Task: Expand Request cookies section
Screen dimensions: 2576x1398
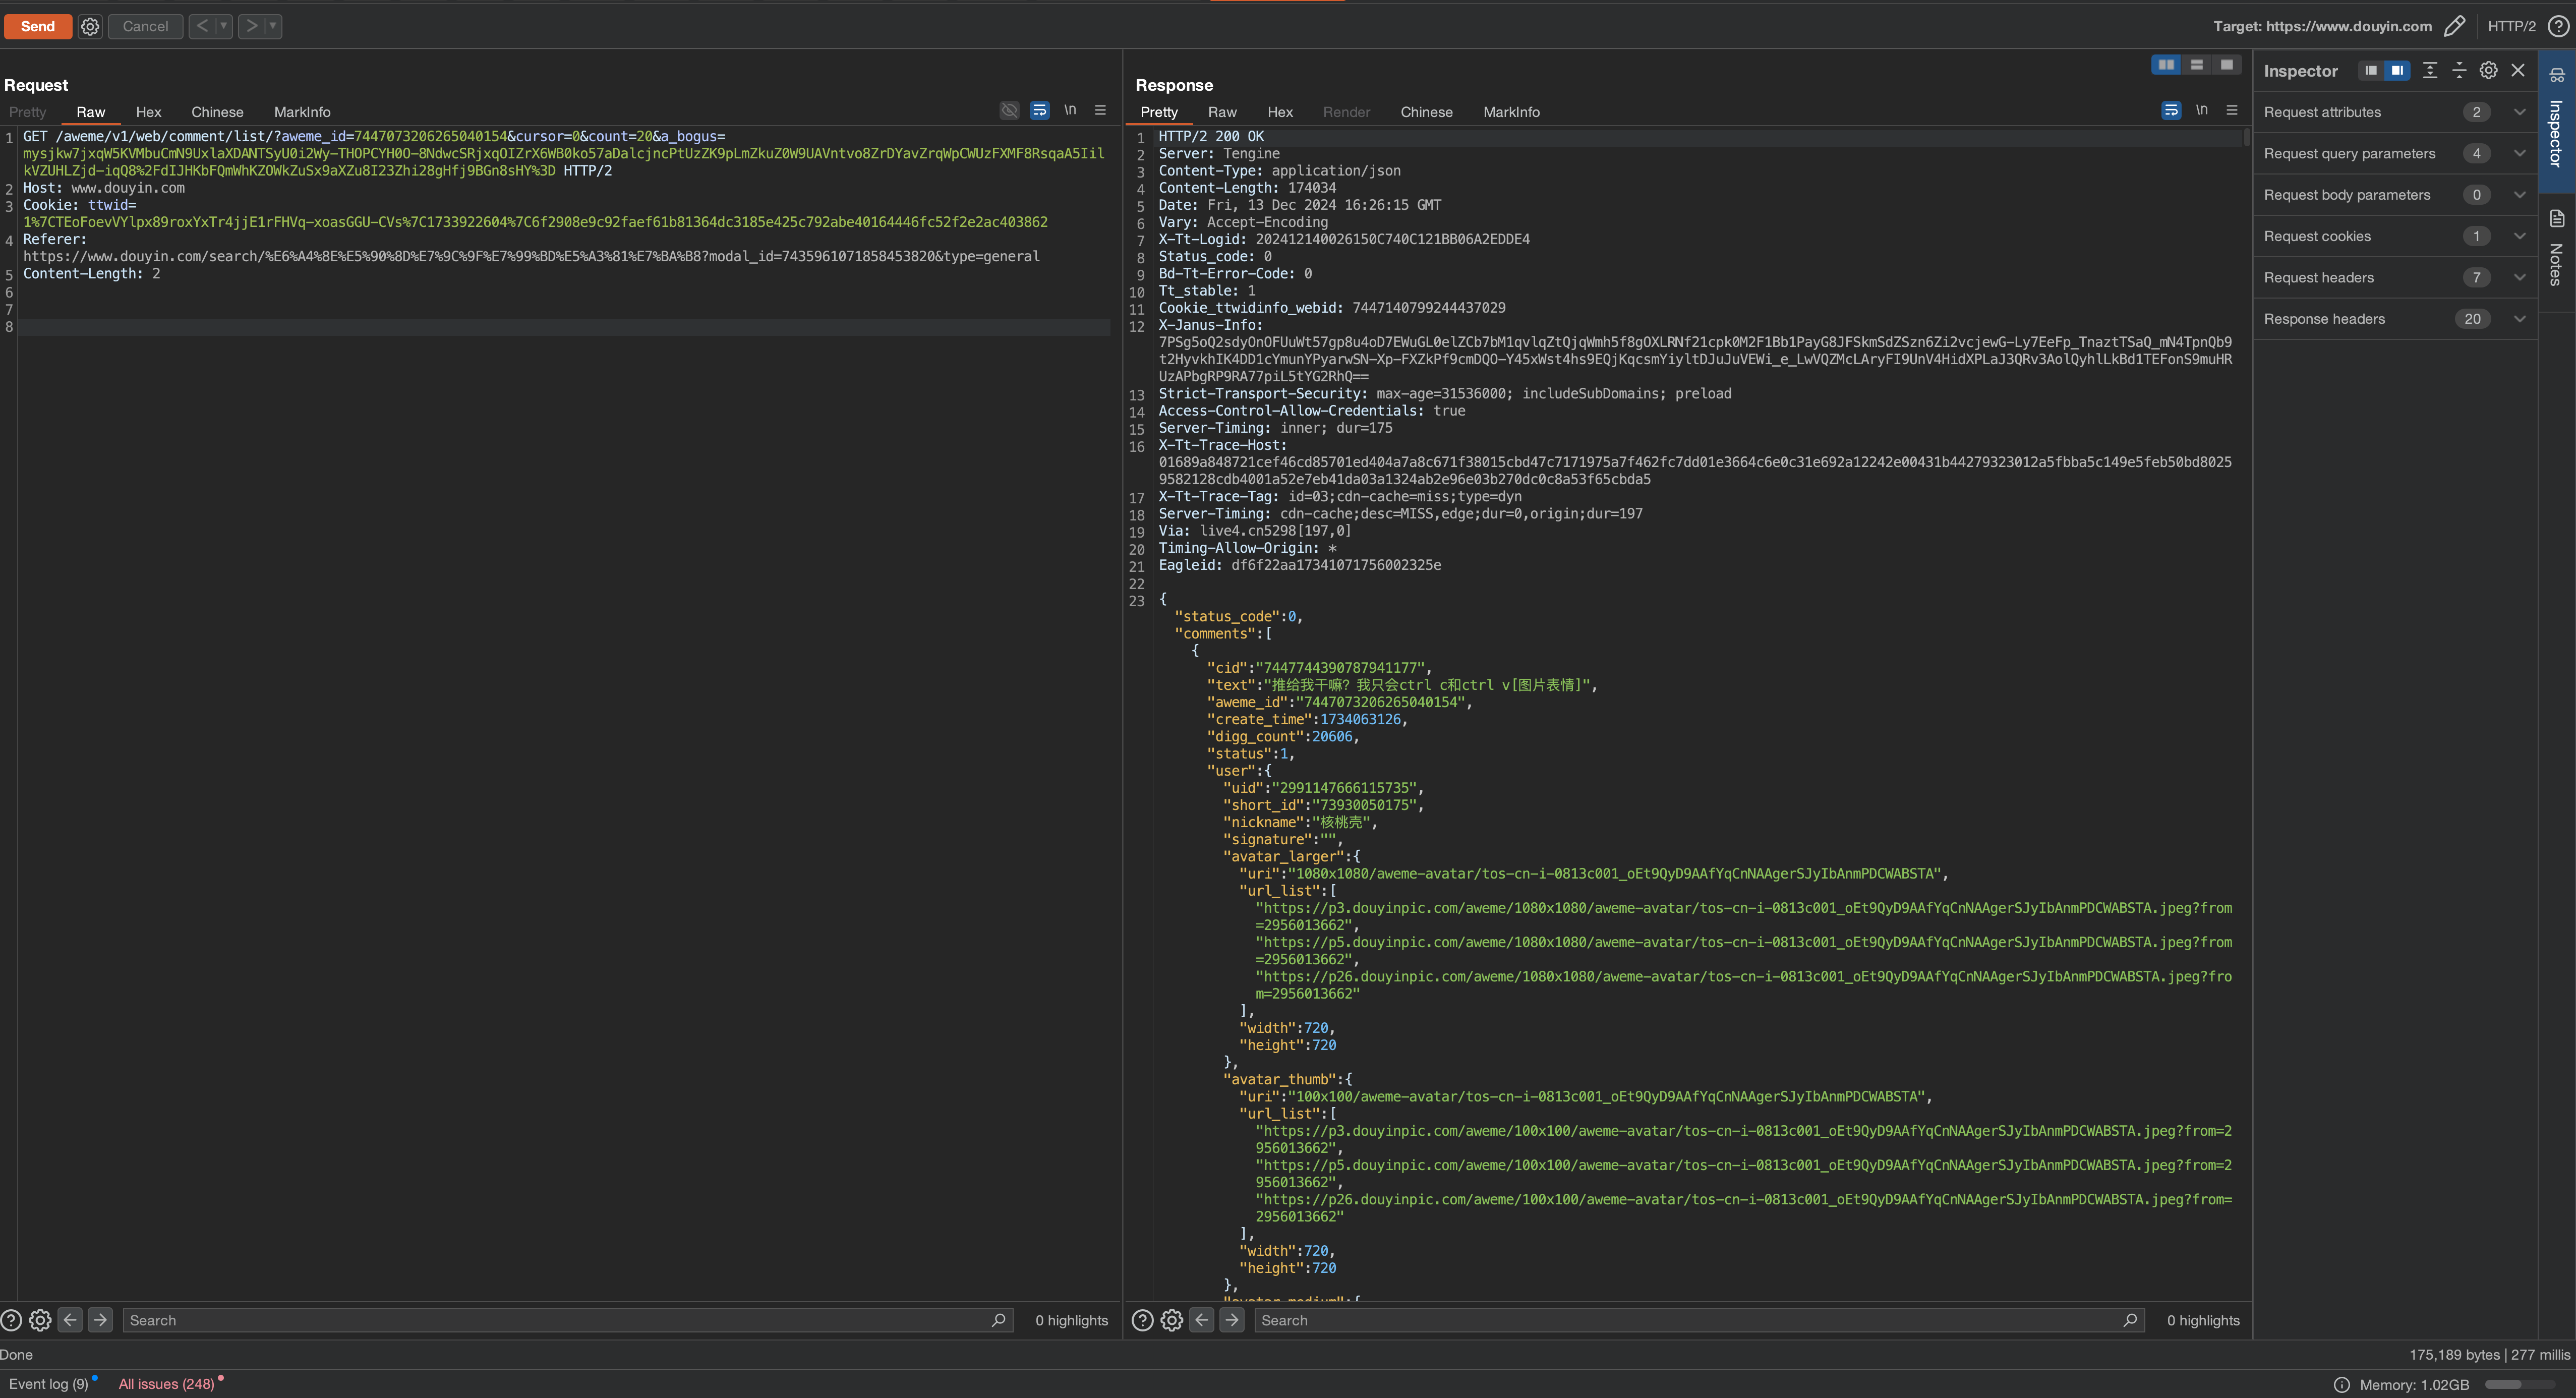Action: tap(2395, 236)
